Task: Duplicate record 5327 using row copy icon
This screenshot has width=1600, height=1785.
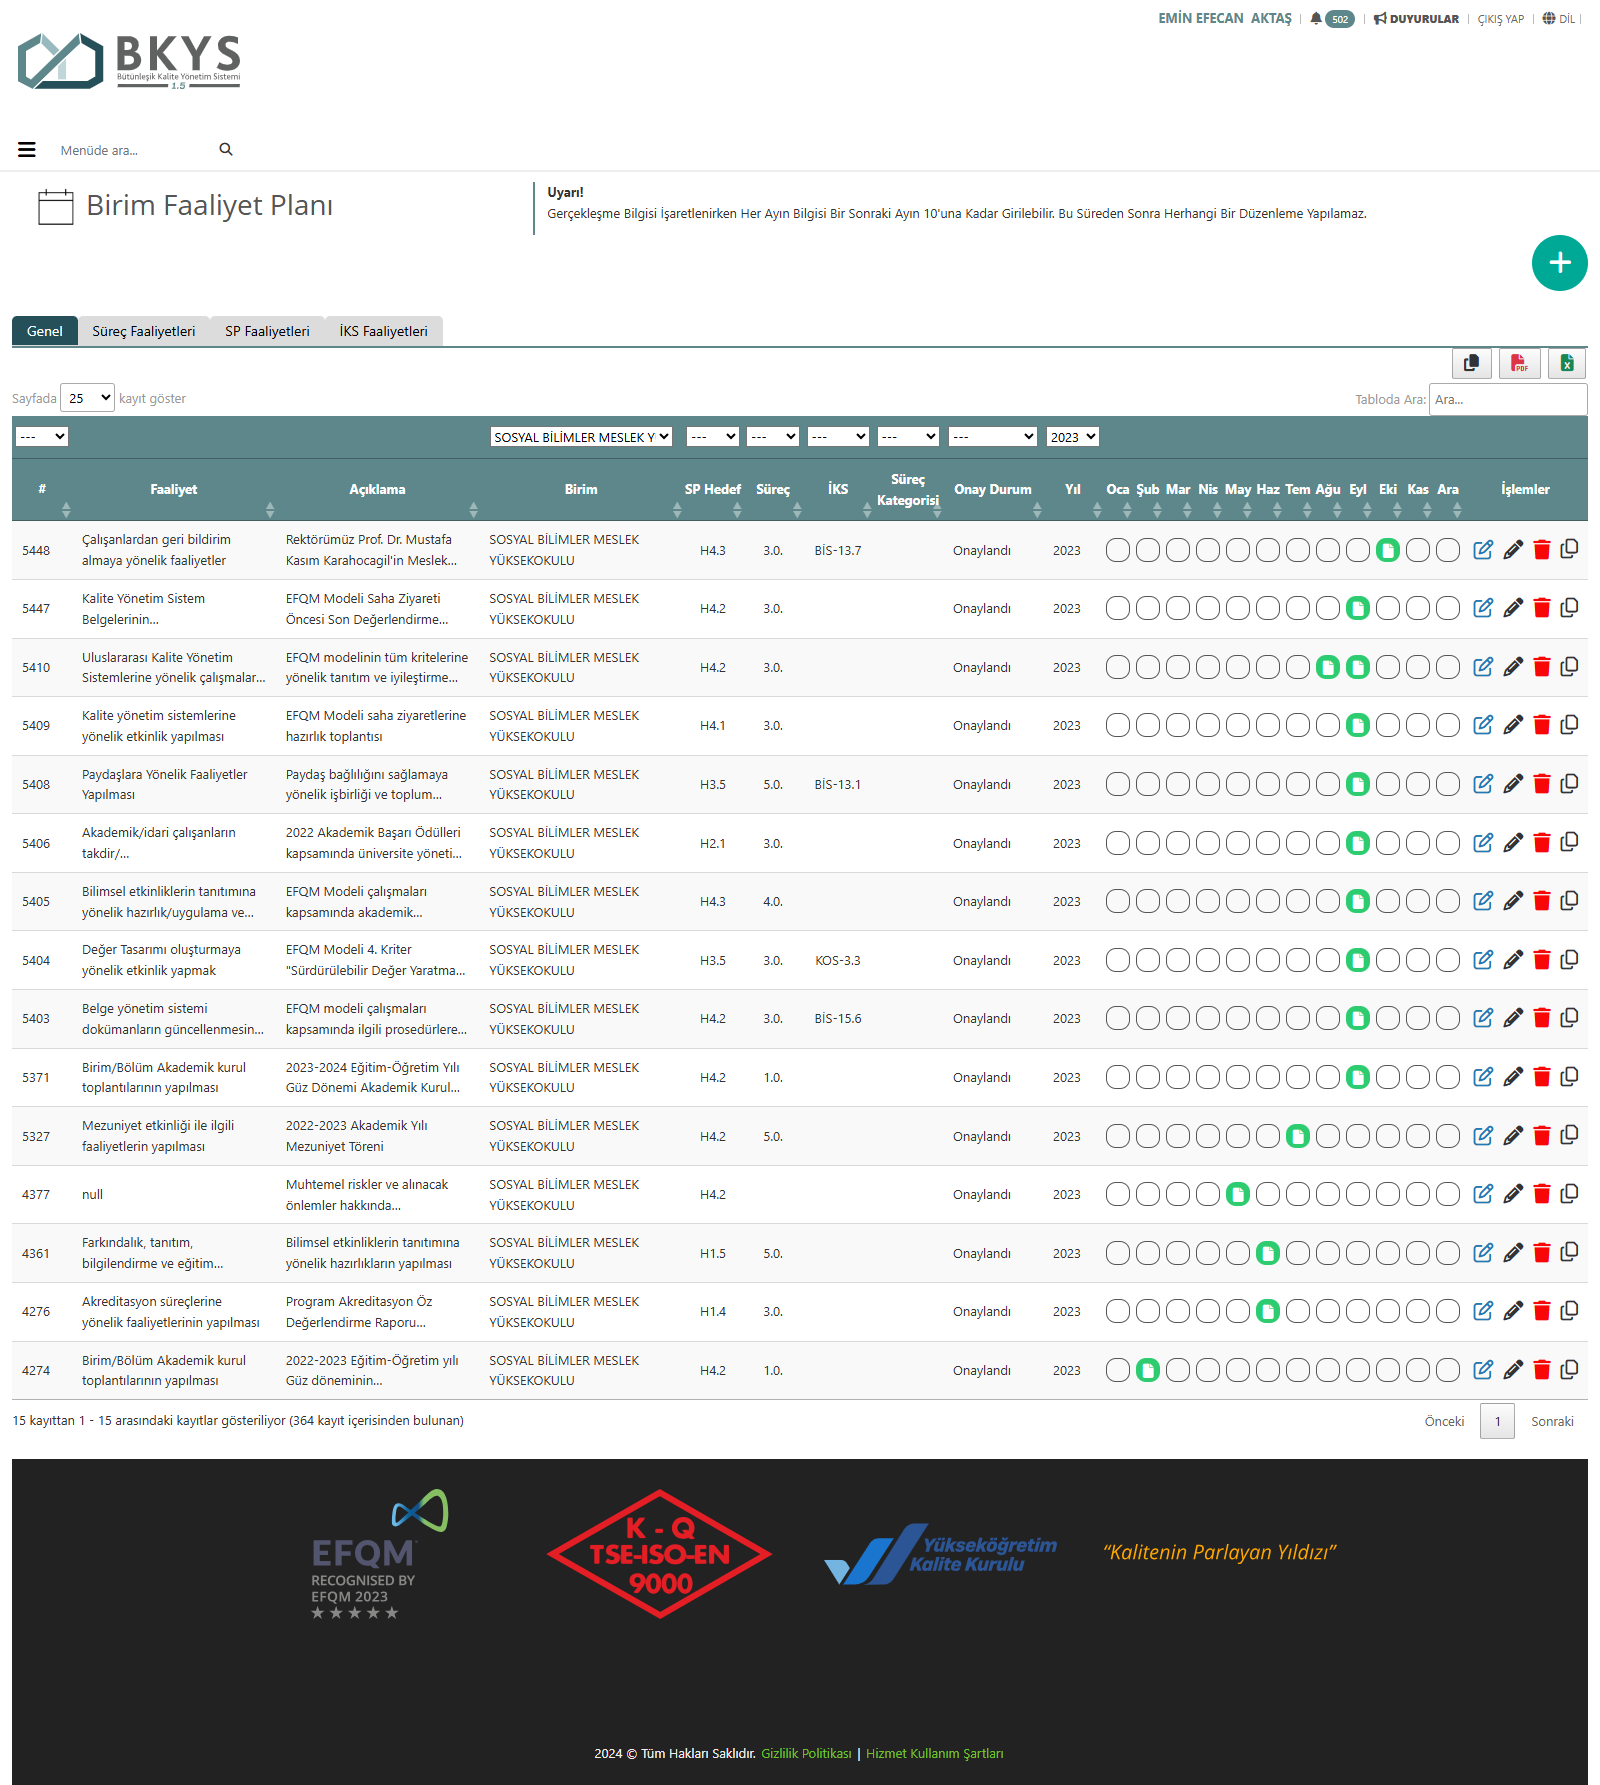Action: 1569,1135
